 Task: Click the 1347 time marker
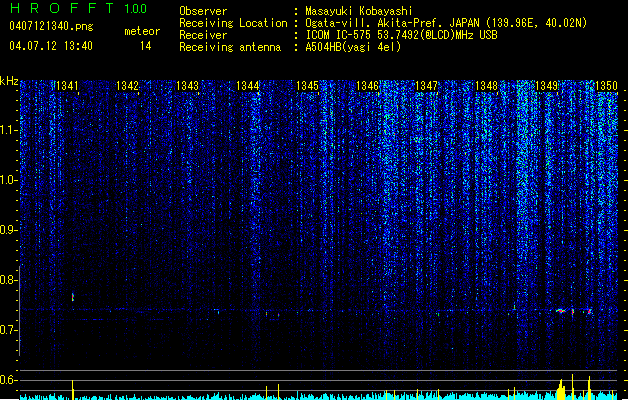click(426, 86)
